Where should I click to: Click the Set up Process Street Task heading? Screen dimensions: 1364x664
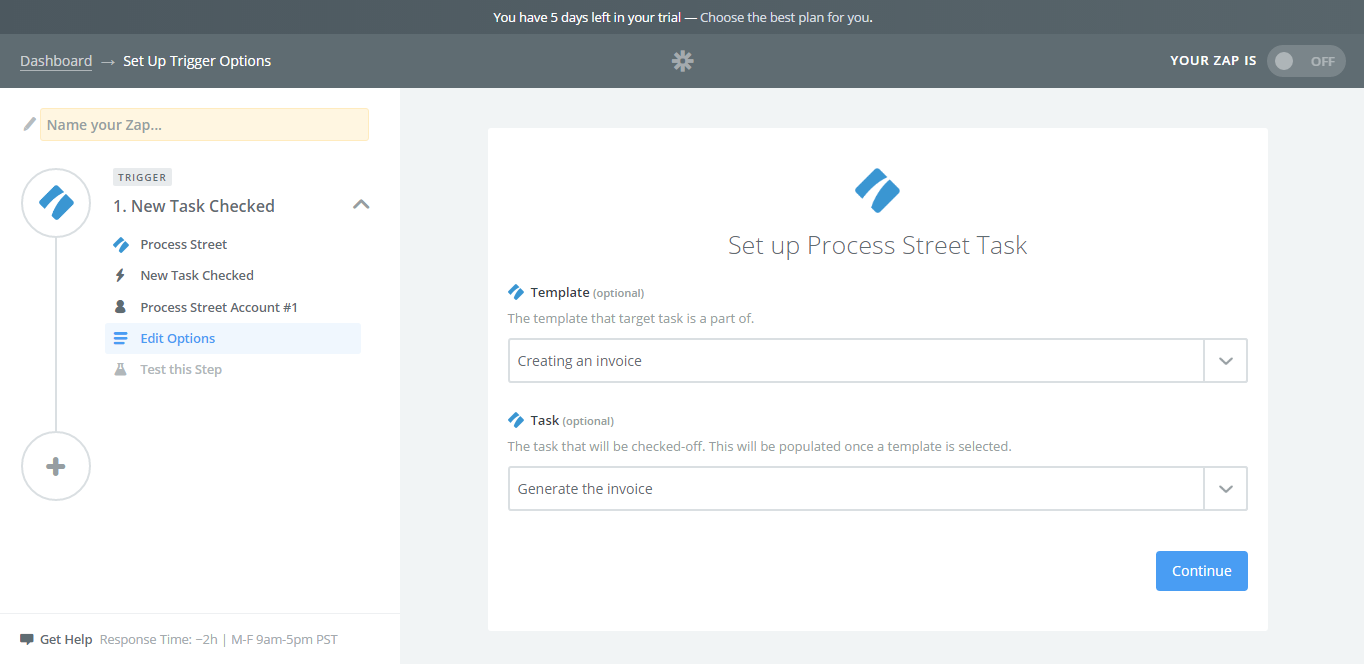coord(877,246)
